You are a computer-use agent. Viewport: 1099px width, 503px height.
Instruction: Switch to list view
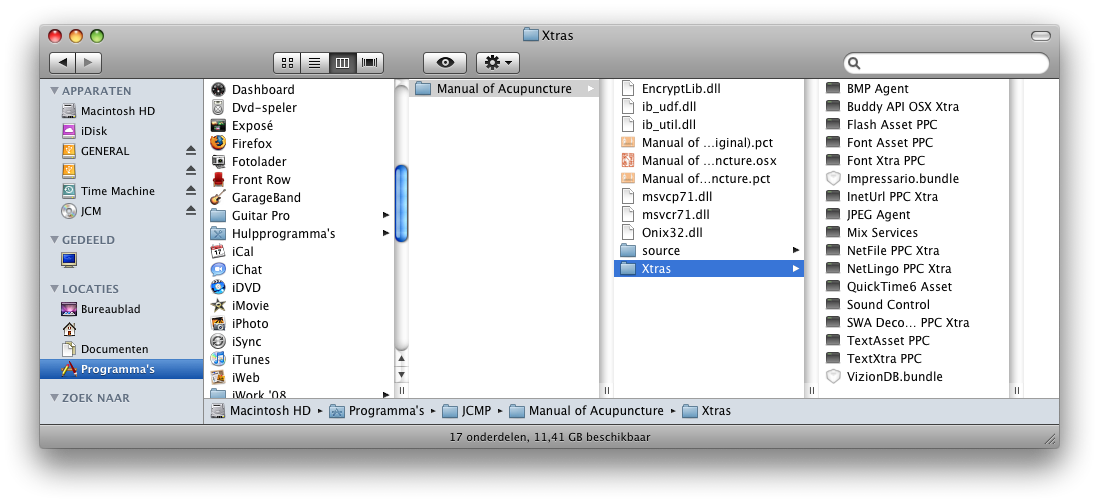click(314, 62)
